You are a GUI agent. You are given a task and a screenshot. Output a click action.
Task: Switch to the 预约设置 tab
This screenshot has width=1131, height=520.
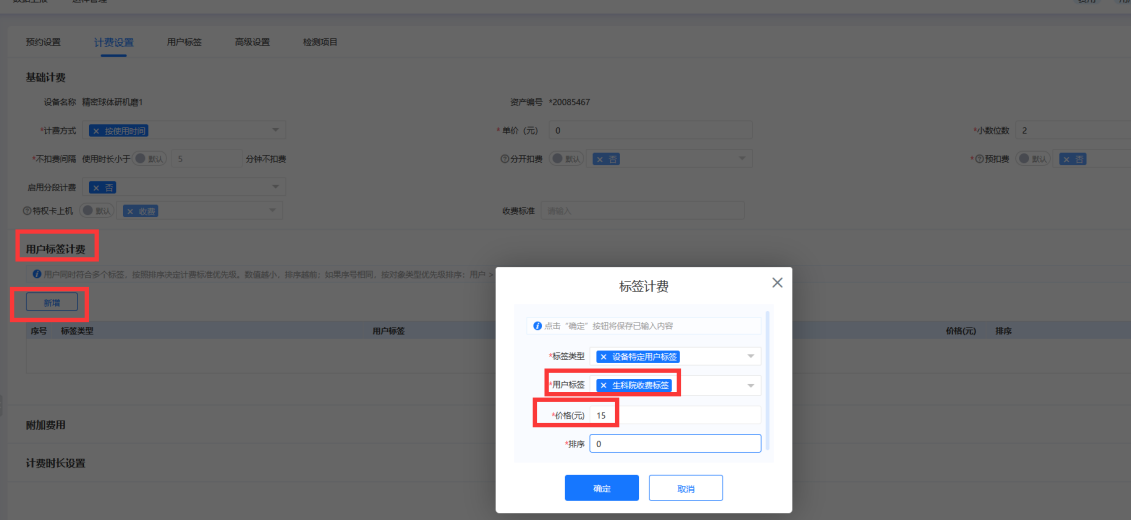coord(43,42)
